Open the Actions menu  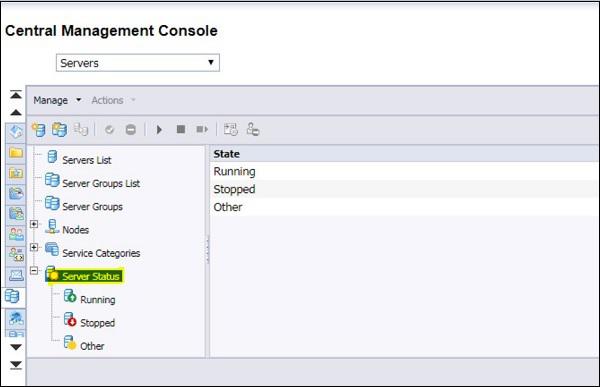(113, 100)
